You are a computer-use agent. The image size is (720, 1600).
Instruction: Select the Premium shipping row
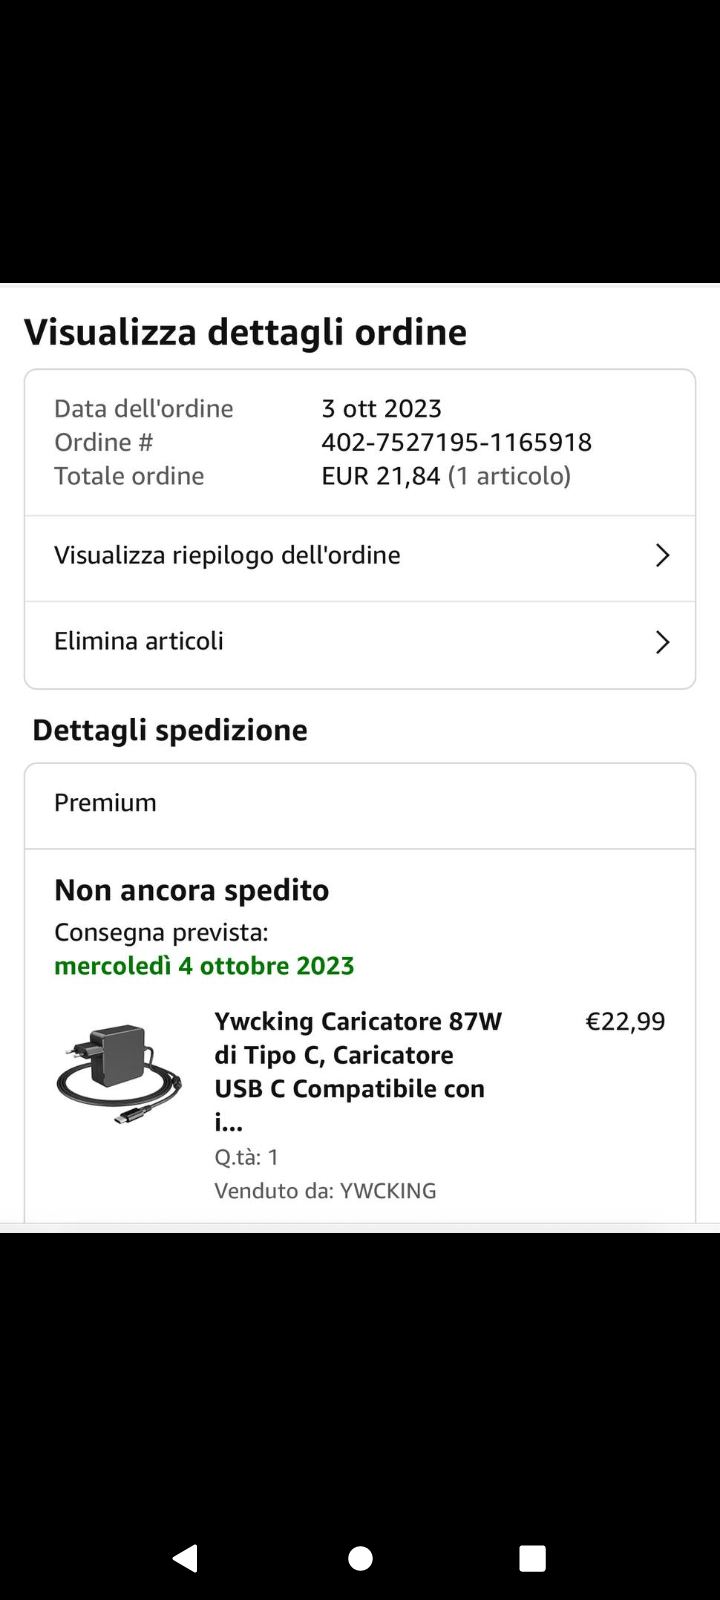105,803
